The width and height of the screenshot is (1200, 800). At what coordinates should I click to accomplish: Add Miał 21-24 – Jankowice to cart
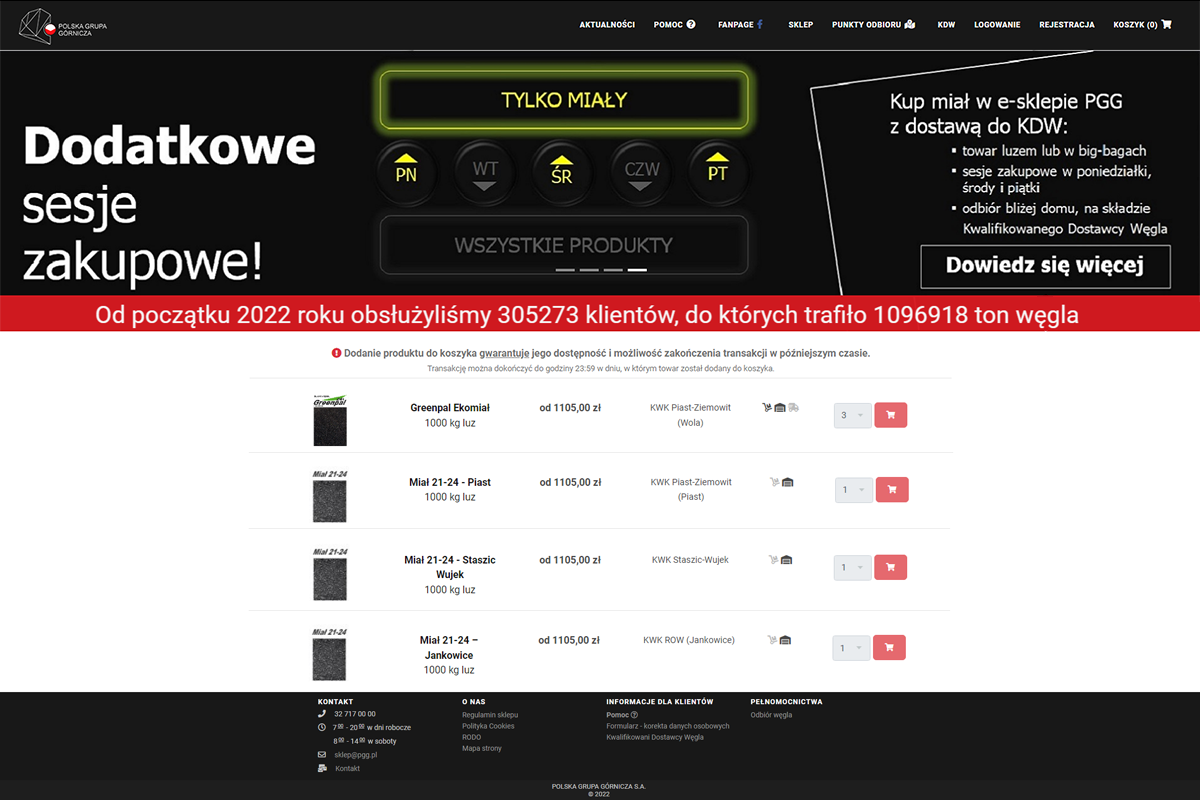coord(889,648)
